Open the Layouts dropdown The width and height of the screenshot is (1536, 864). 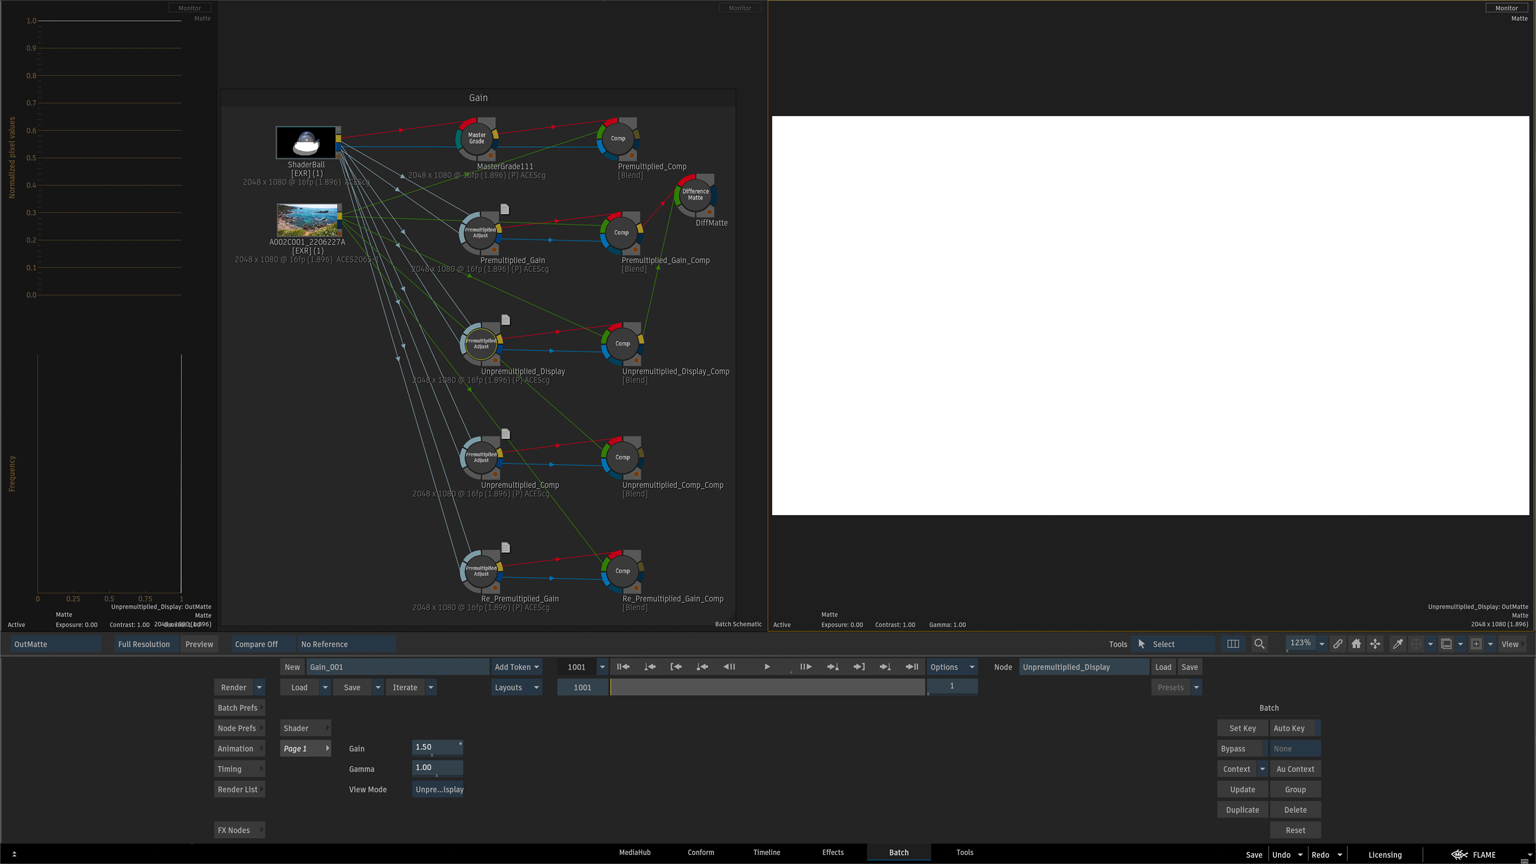click(516, 688)
